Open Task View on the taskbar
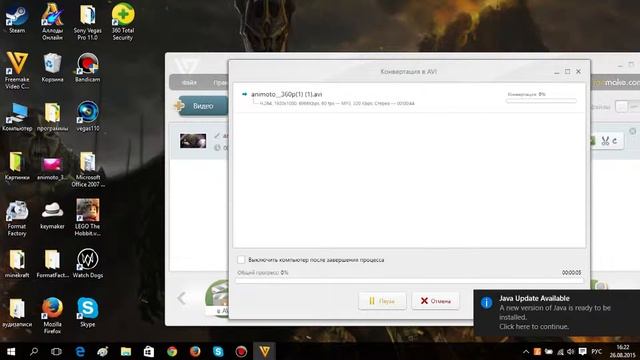640x360 pixels. [x=57, y=351]
